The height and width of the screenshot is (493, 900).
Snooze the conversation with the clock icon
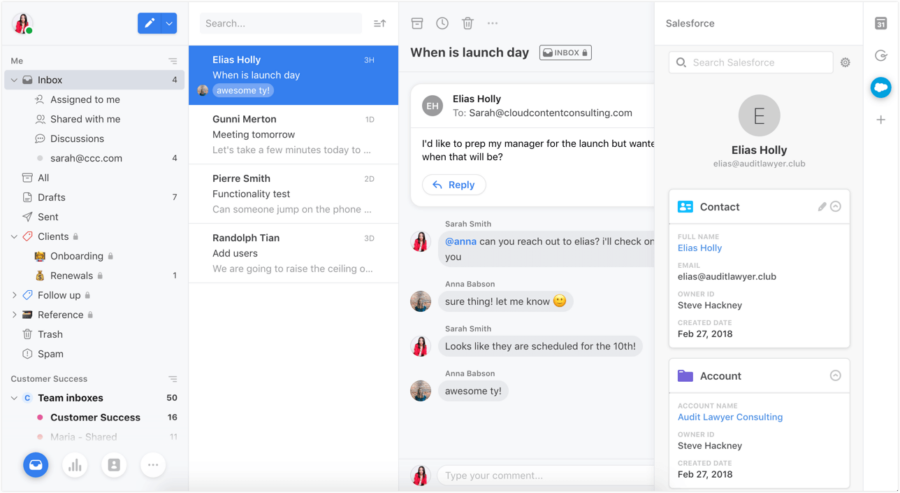(442, 23)
